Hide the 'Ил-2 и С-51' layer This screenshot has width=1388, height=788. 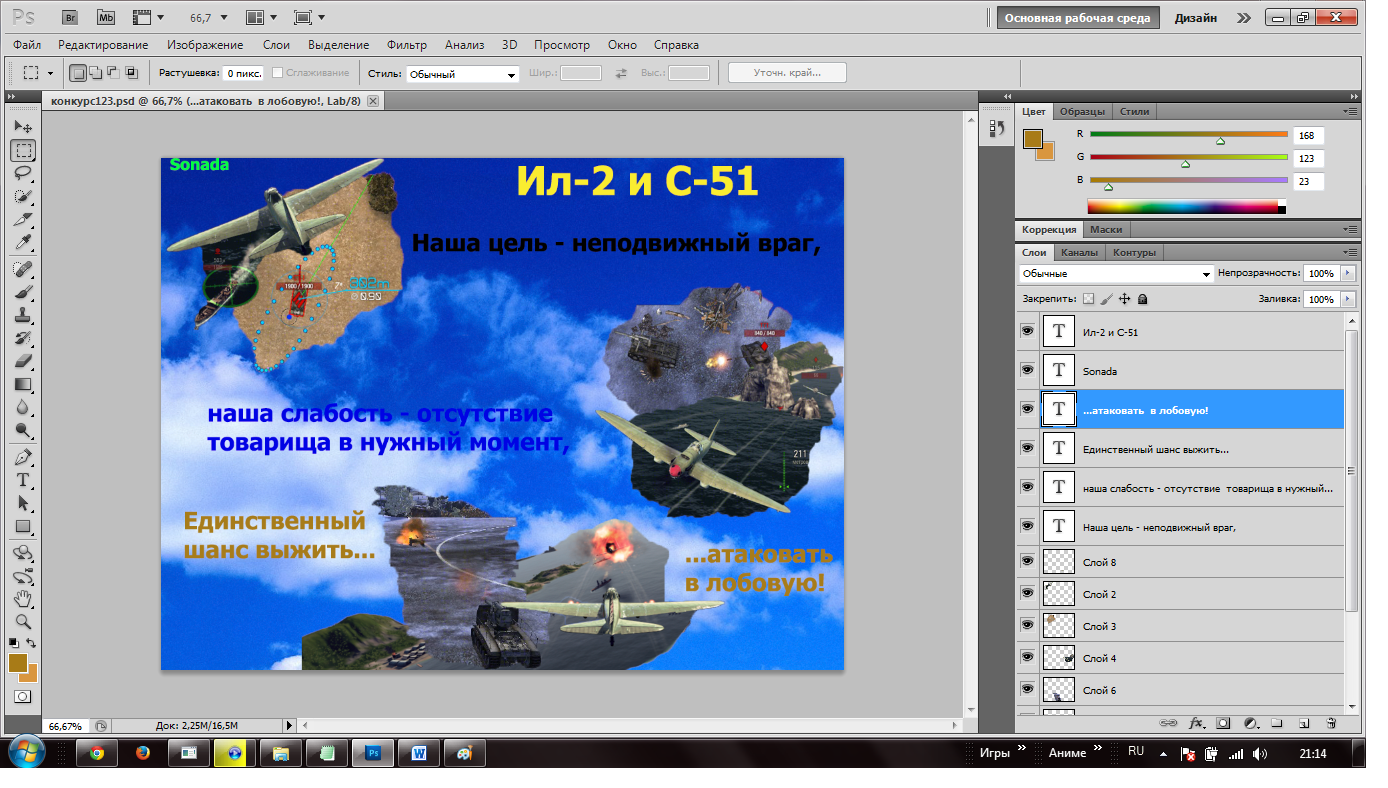1028,331
